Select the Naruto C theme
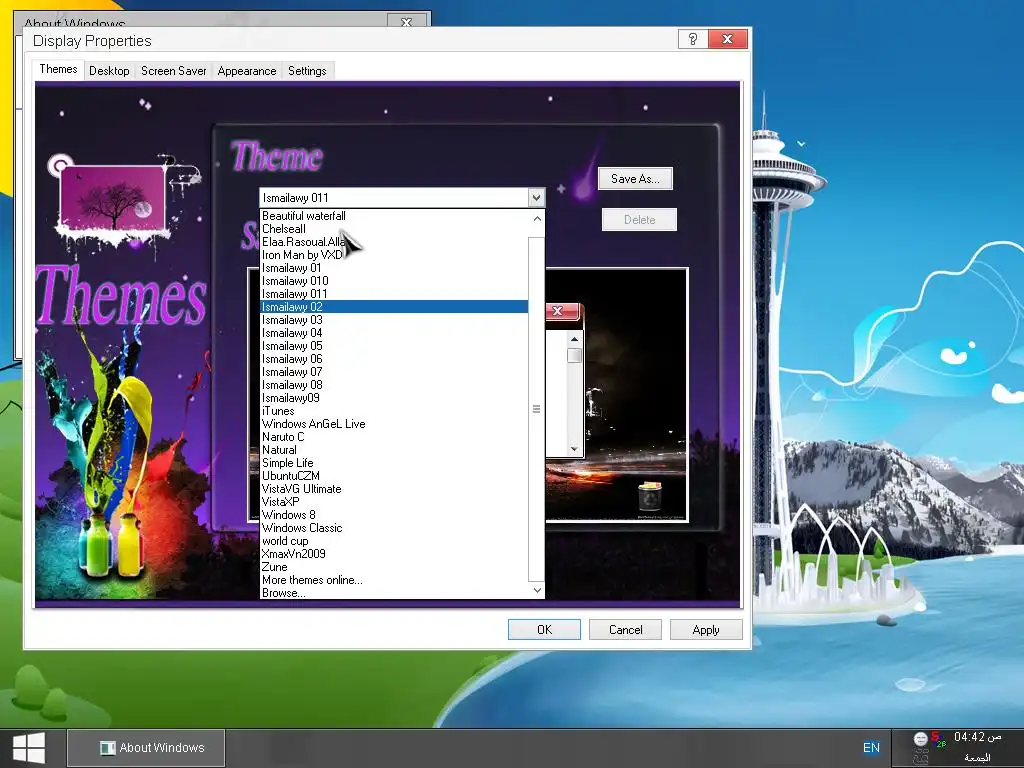Screen dimensions: 1024x768 click(394, 437)
